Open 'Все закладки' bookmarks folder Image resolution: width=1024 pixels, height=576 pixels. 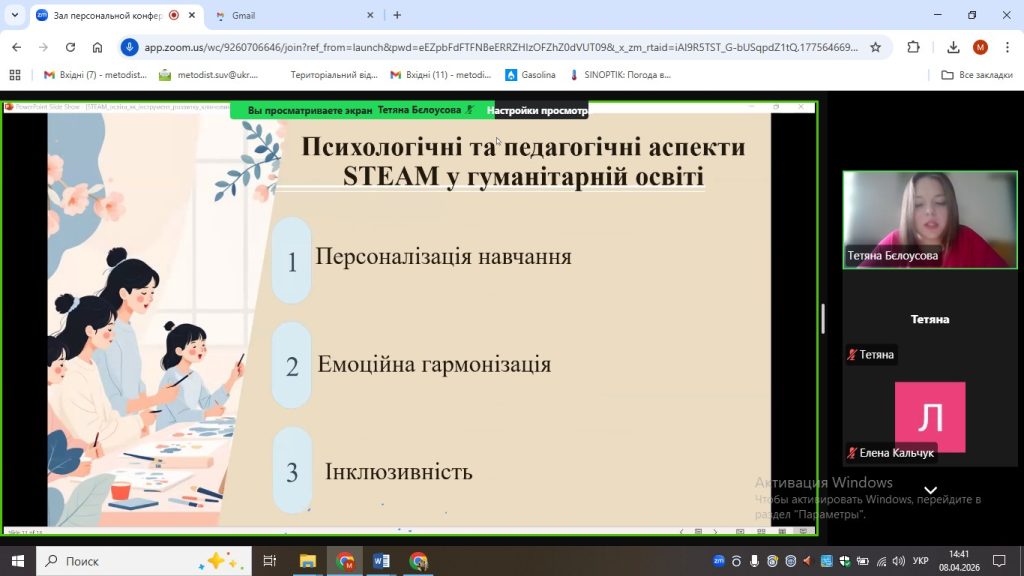977,75
